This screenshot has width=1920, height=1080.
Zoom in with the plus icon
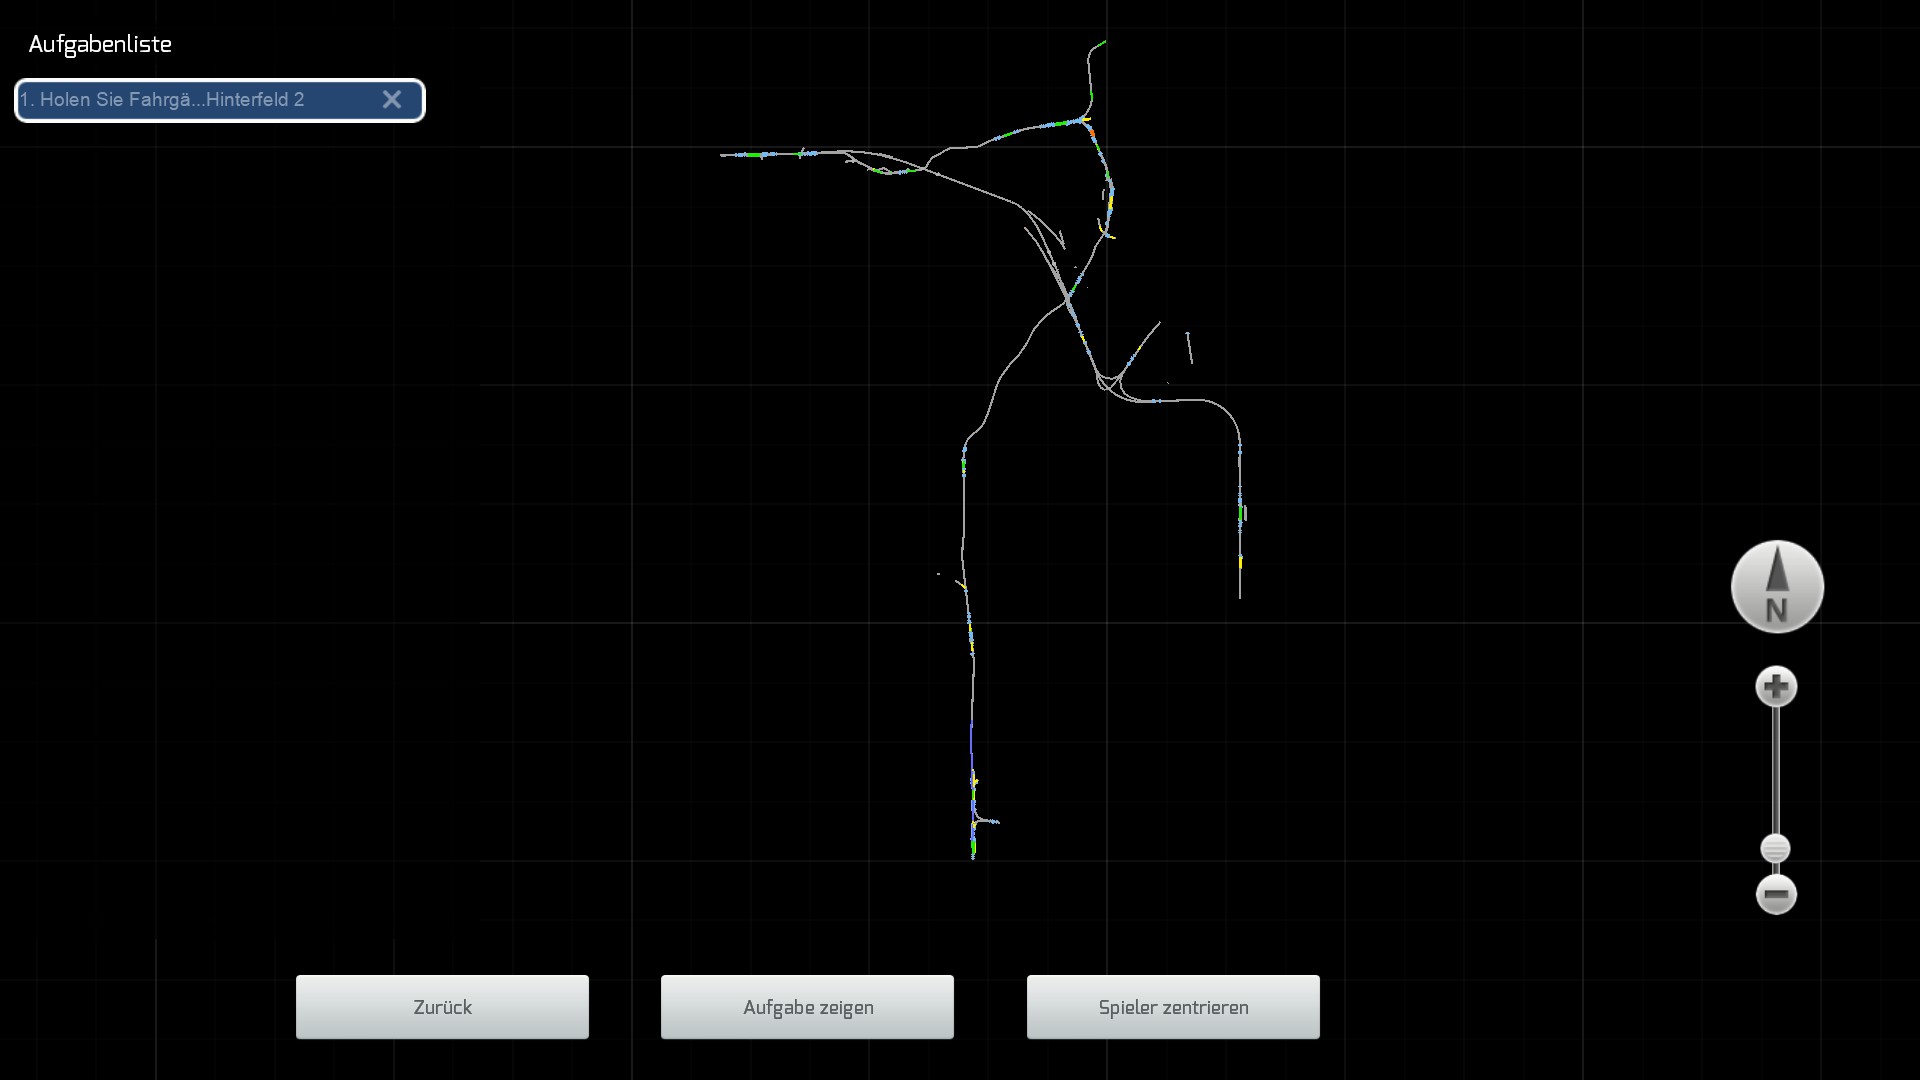[x=1776, y=687]
